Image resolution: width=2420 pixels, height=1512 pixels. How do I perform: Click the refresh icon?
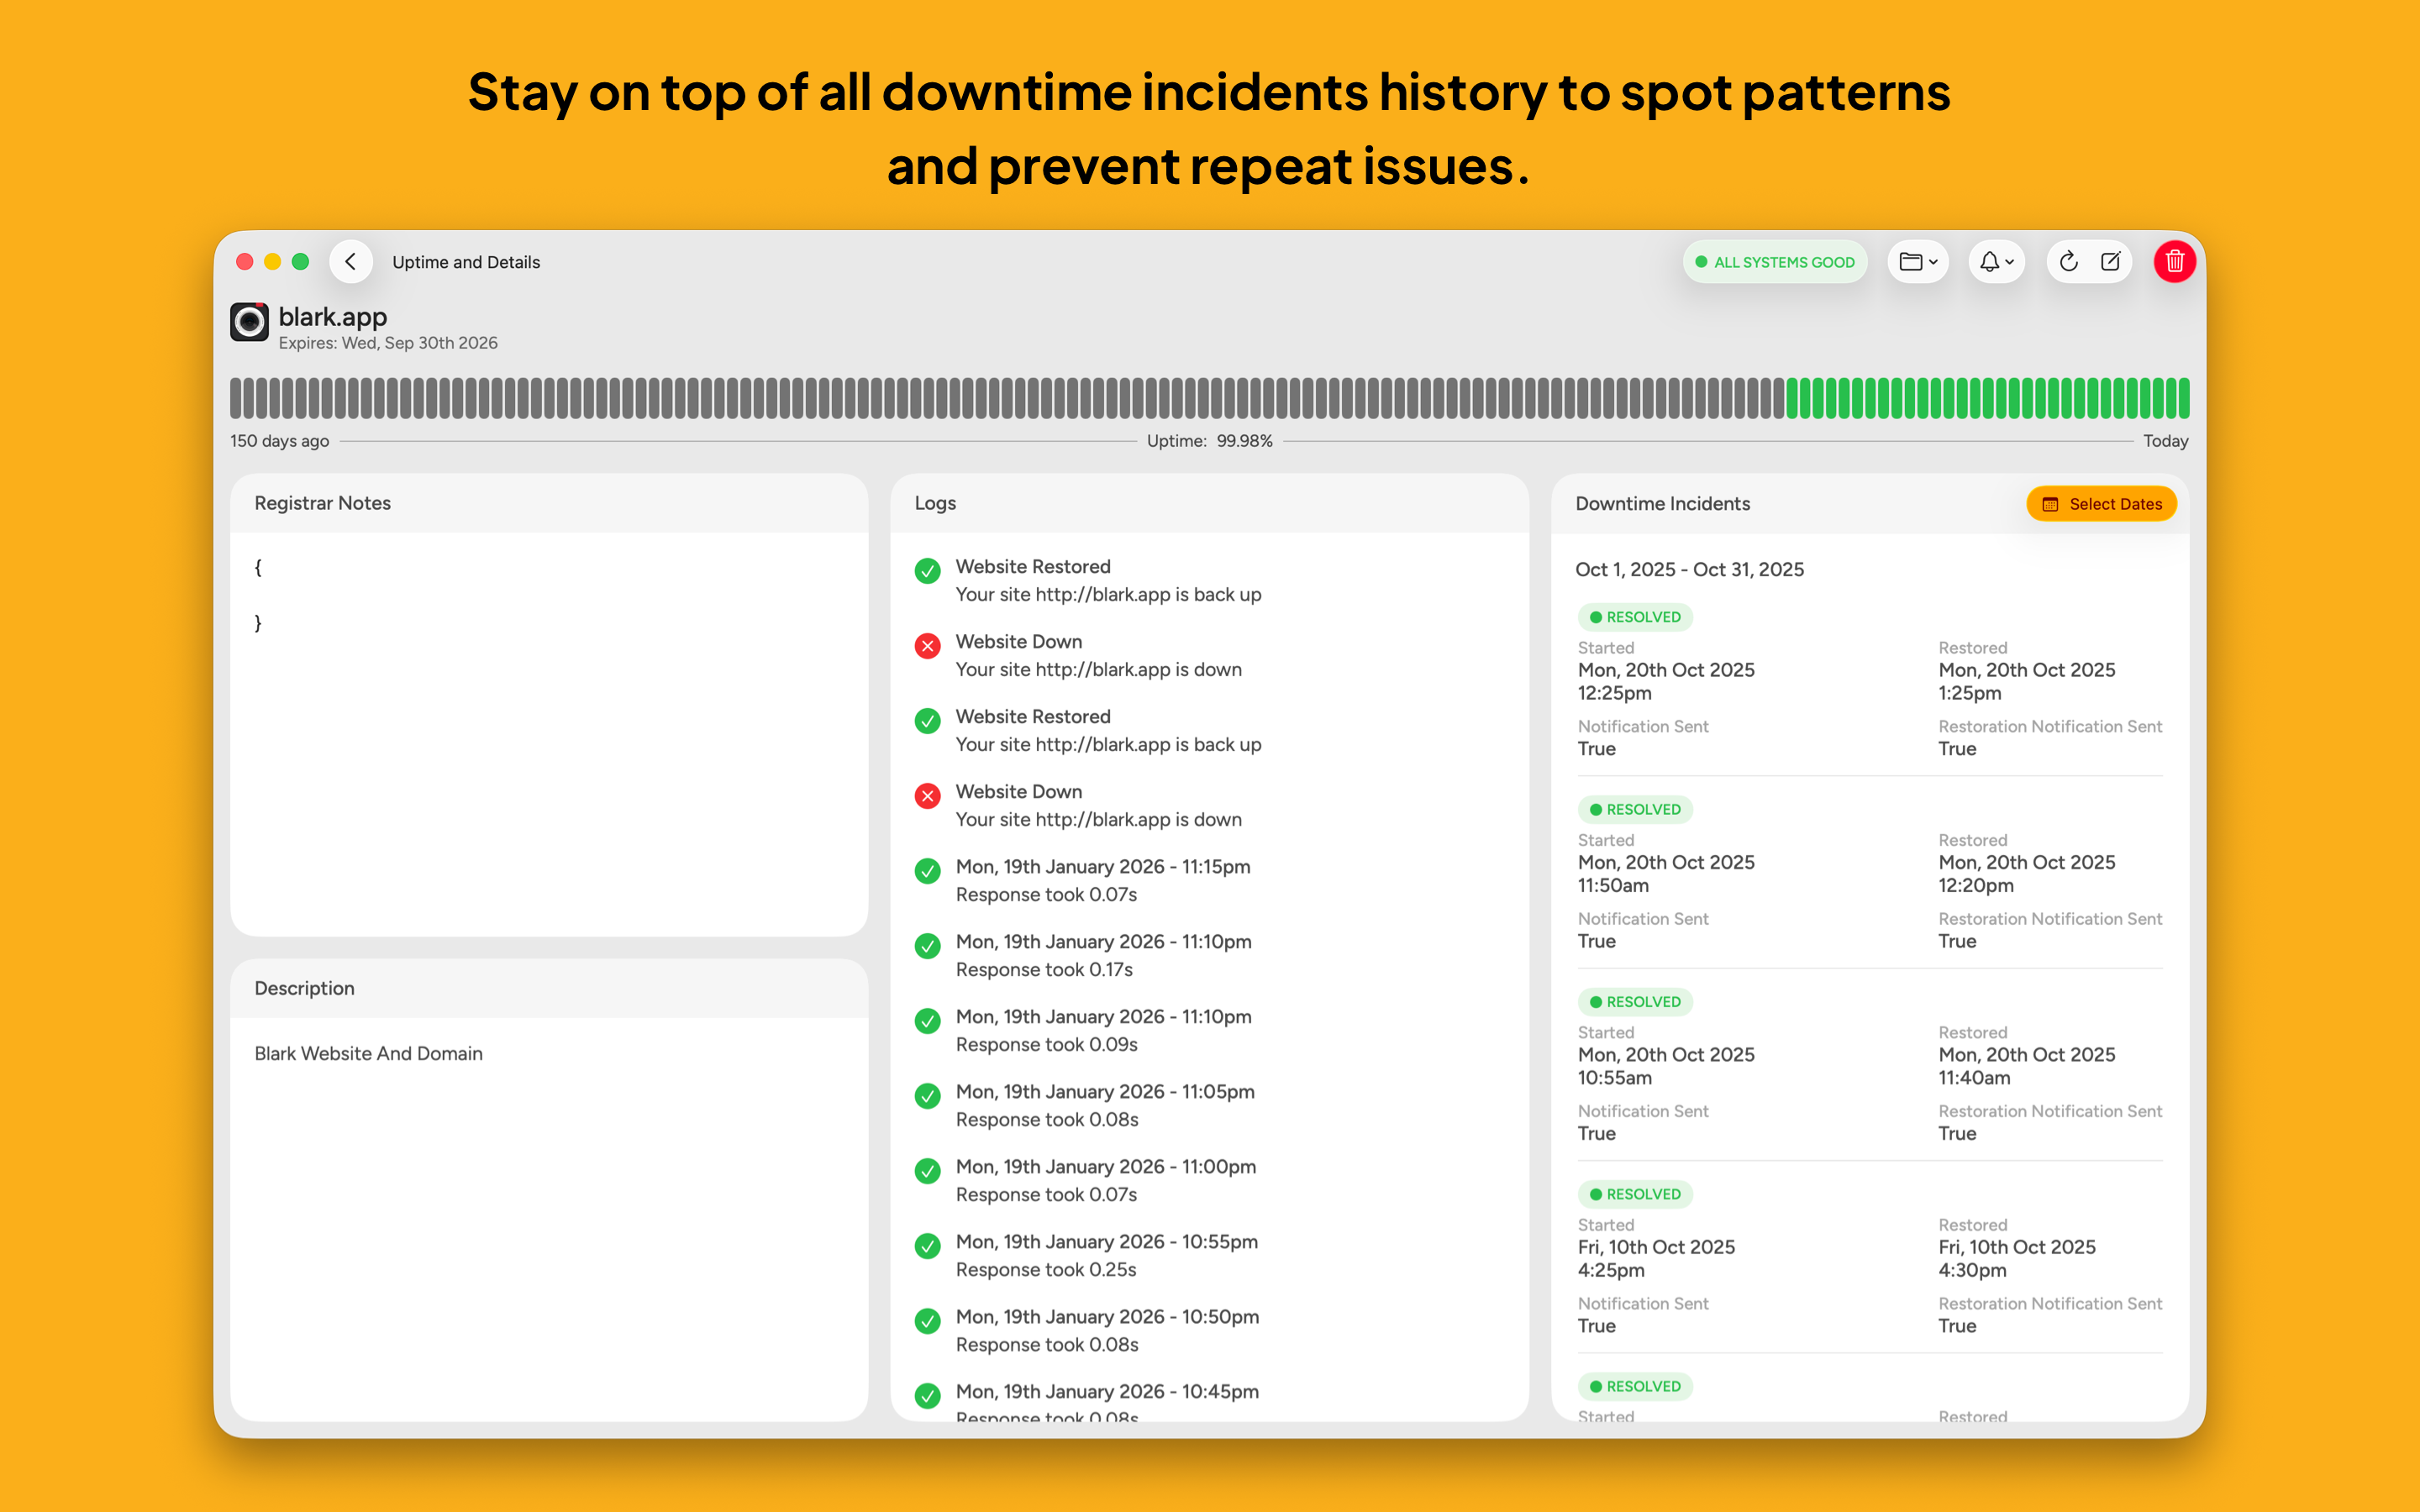2068,262
